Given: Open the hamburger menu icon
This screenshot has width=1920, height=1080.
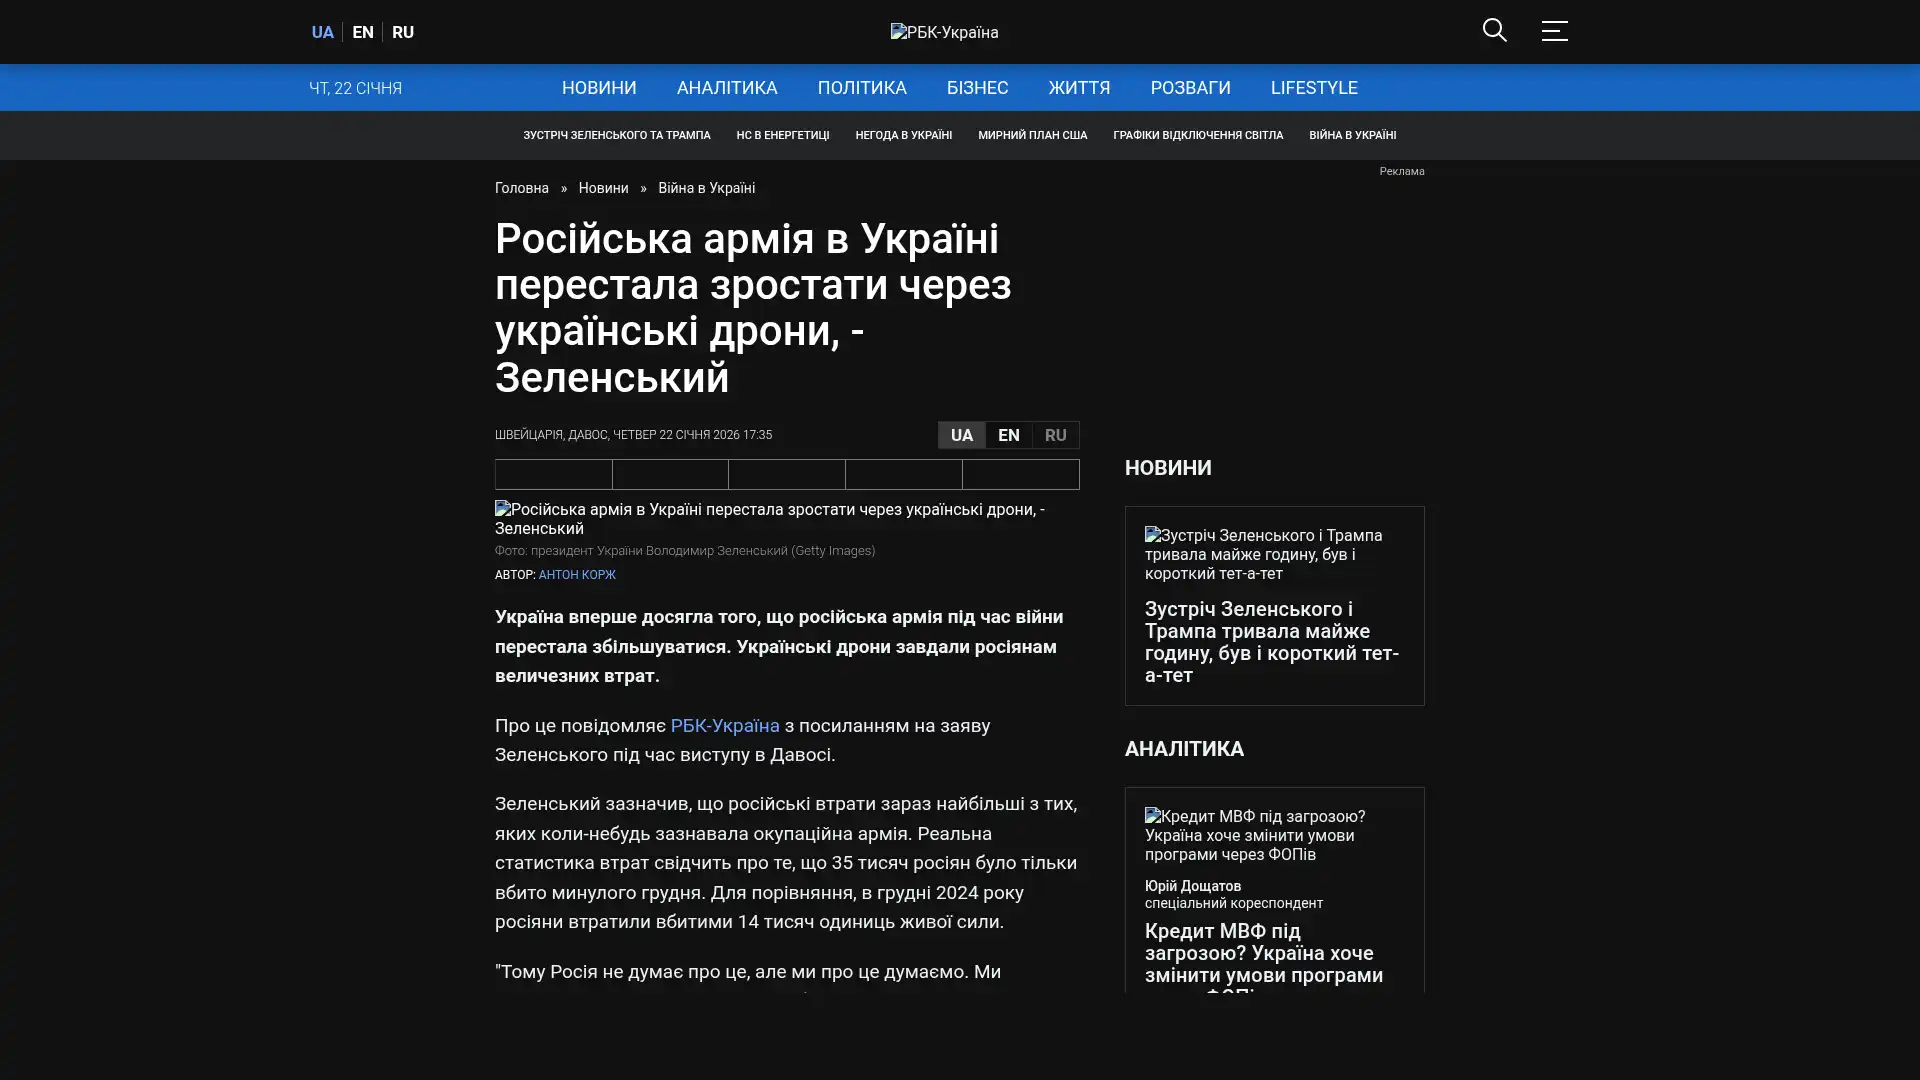Looking at the screenshot, I should (1554, 31).
